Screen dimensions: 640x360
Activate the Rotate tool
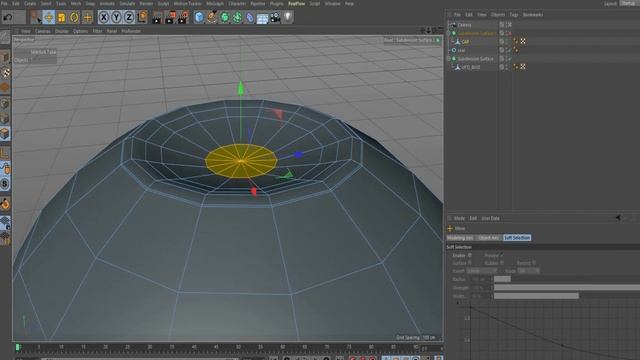(74, 18)
